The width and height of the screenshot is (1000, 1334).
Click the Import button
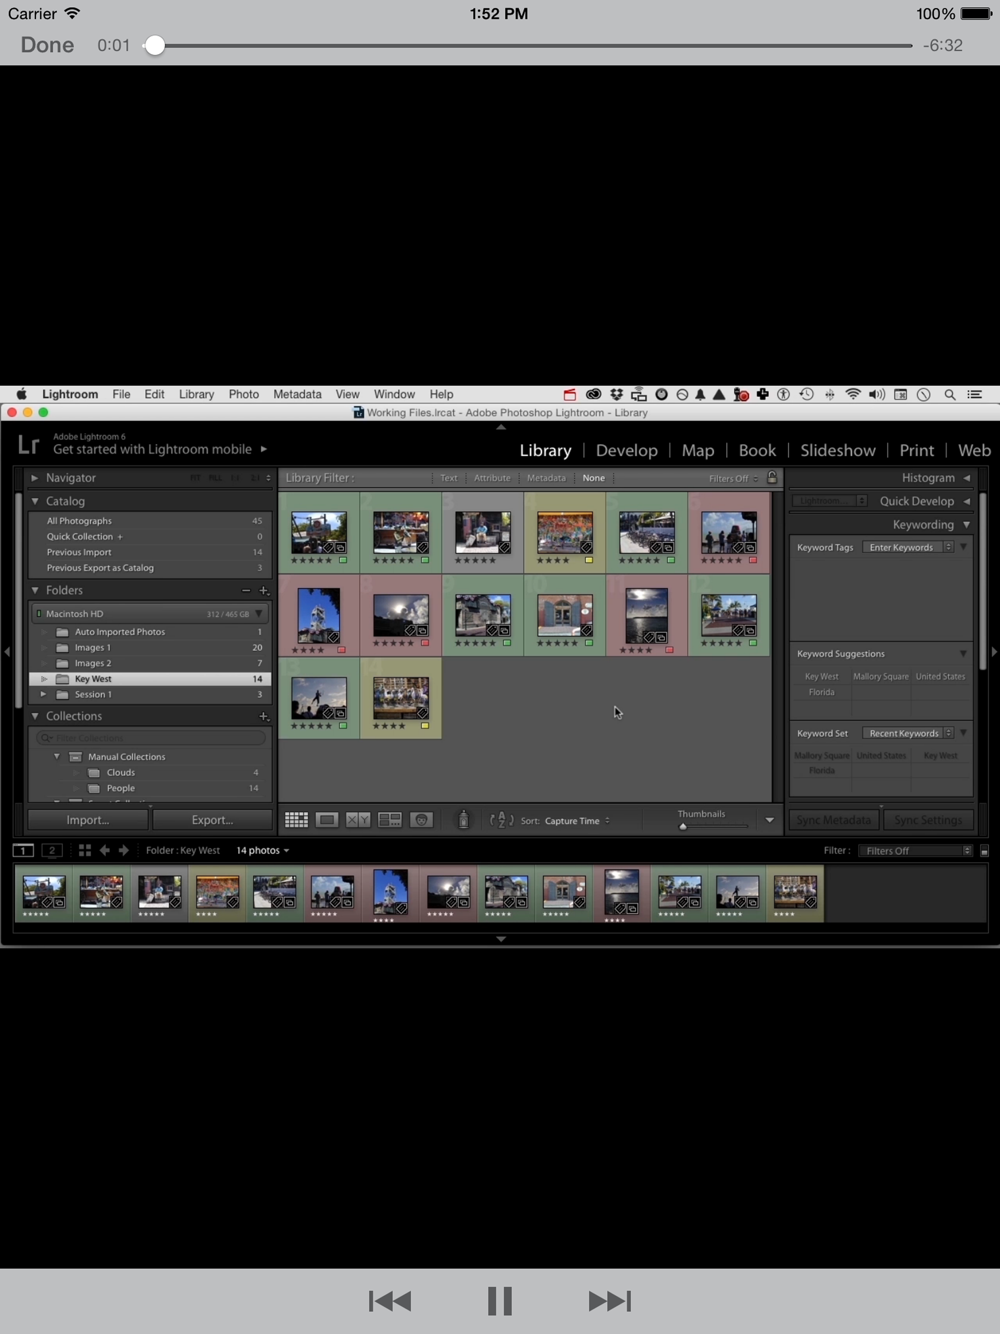click(x=88, y=820)
